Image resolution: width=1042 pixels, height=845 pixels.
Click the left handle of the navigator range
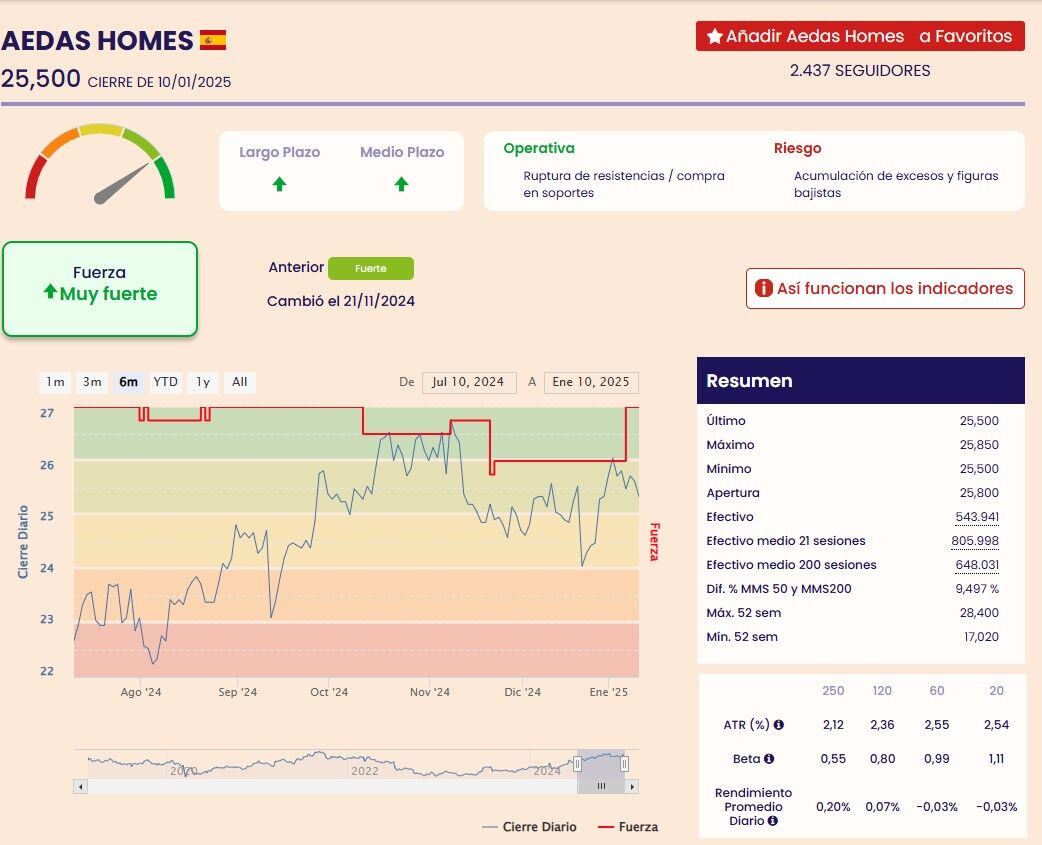click(x=577, y=765)
